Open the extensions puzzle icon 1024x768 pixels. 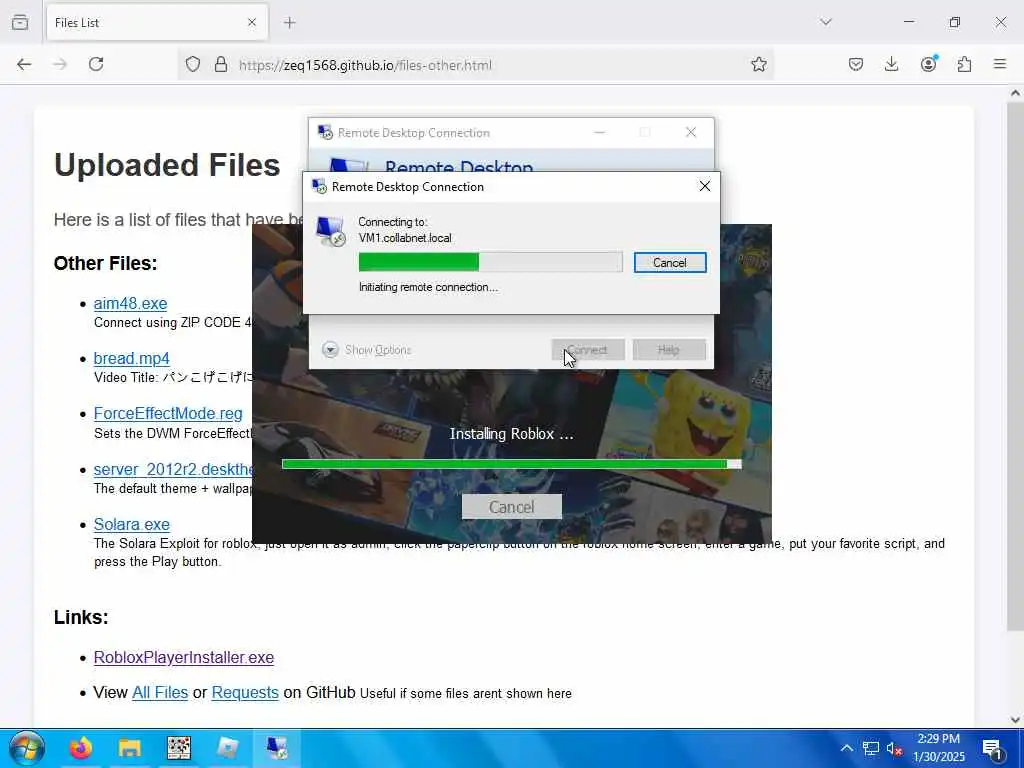tap(964, 64)
